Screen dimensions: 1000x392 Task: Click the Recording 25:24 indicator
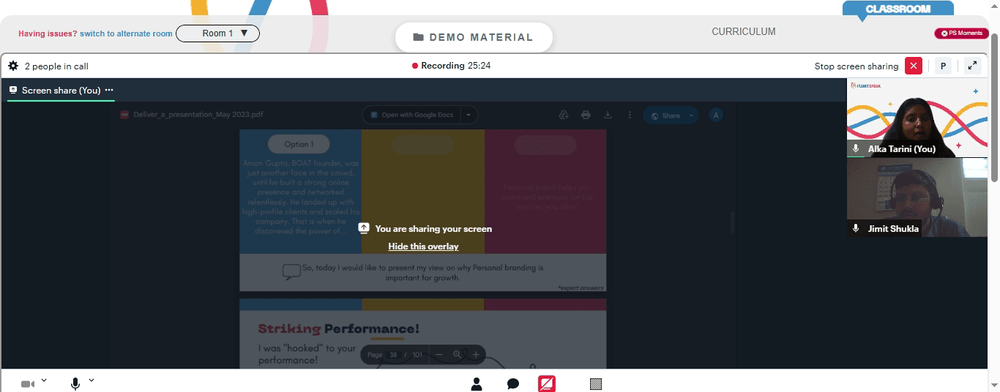[452, 66]
